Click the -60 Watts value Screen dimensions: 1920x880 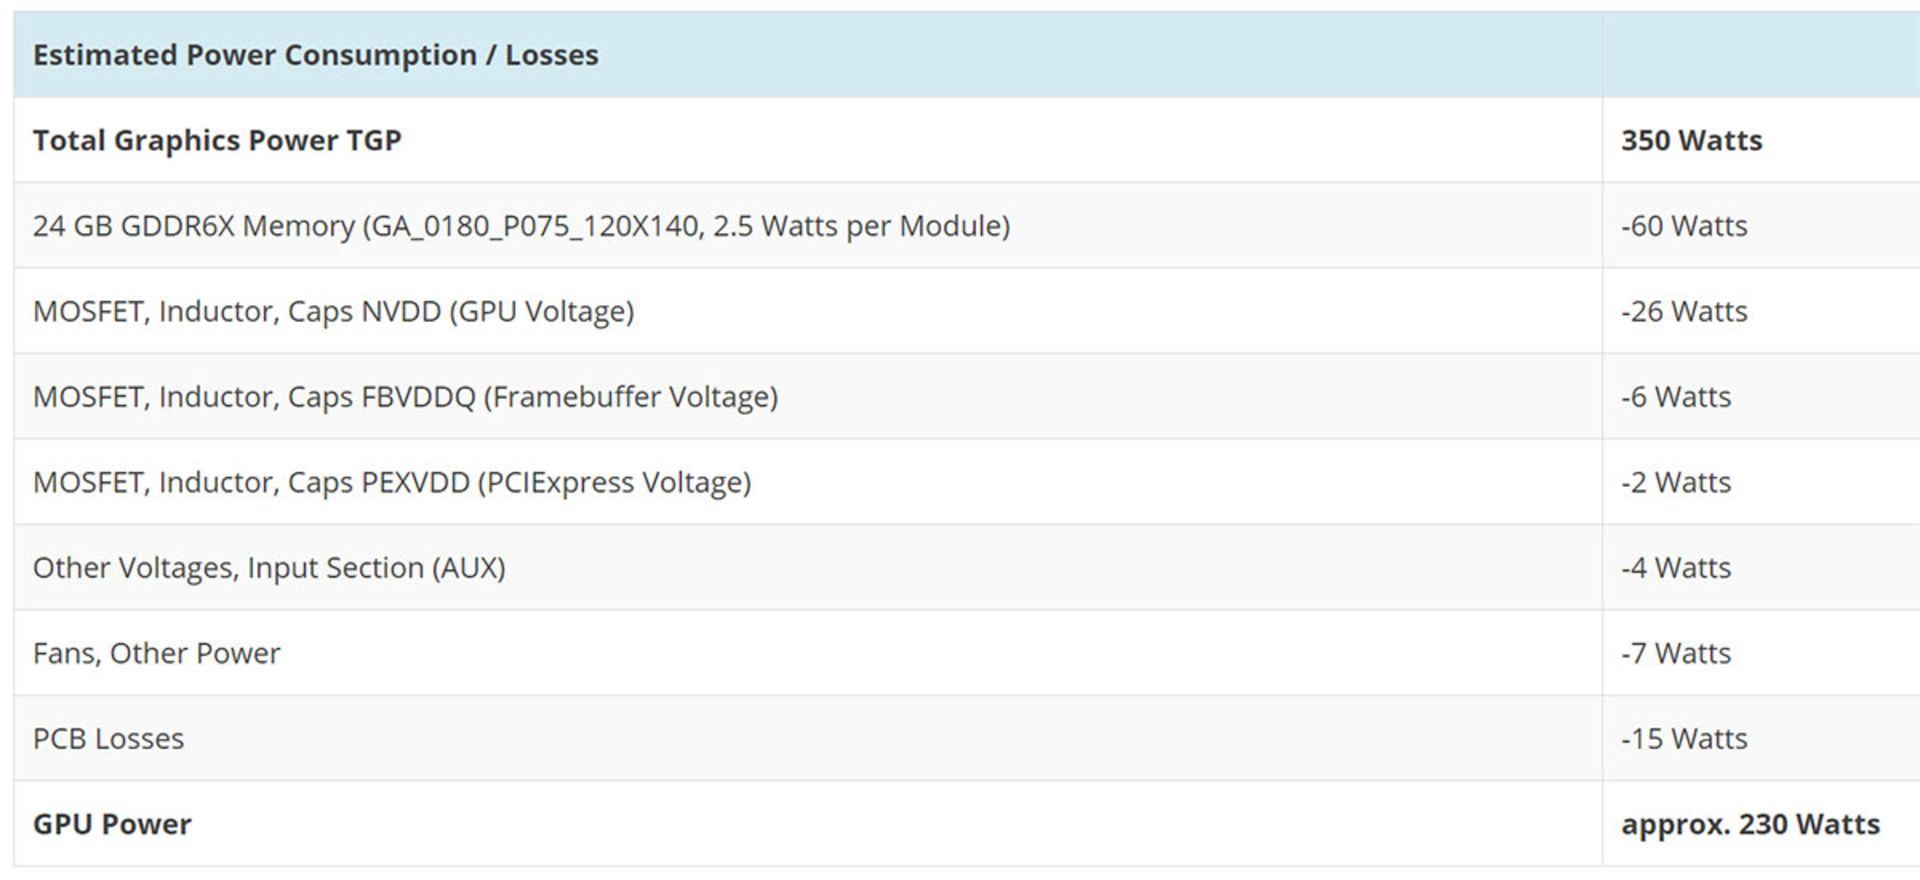pyautogui.click(x=1684, y=226)
